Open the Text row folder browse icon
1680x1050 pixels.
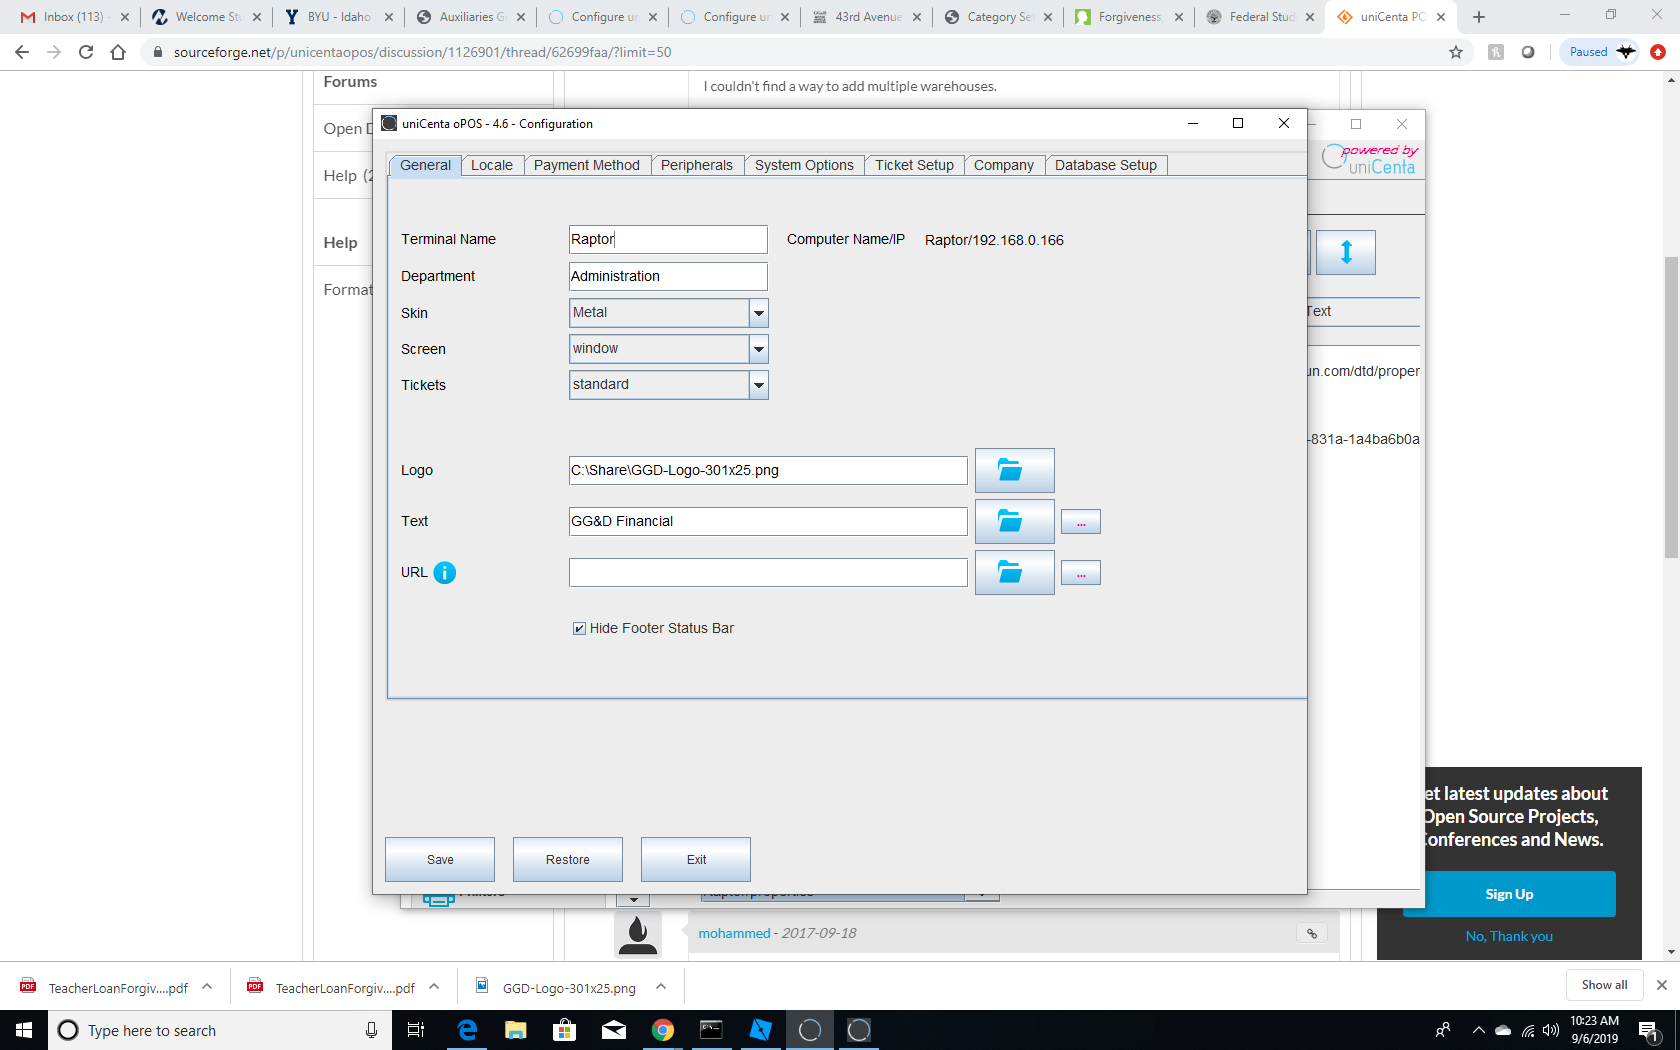tap(1014, 521)
